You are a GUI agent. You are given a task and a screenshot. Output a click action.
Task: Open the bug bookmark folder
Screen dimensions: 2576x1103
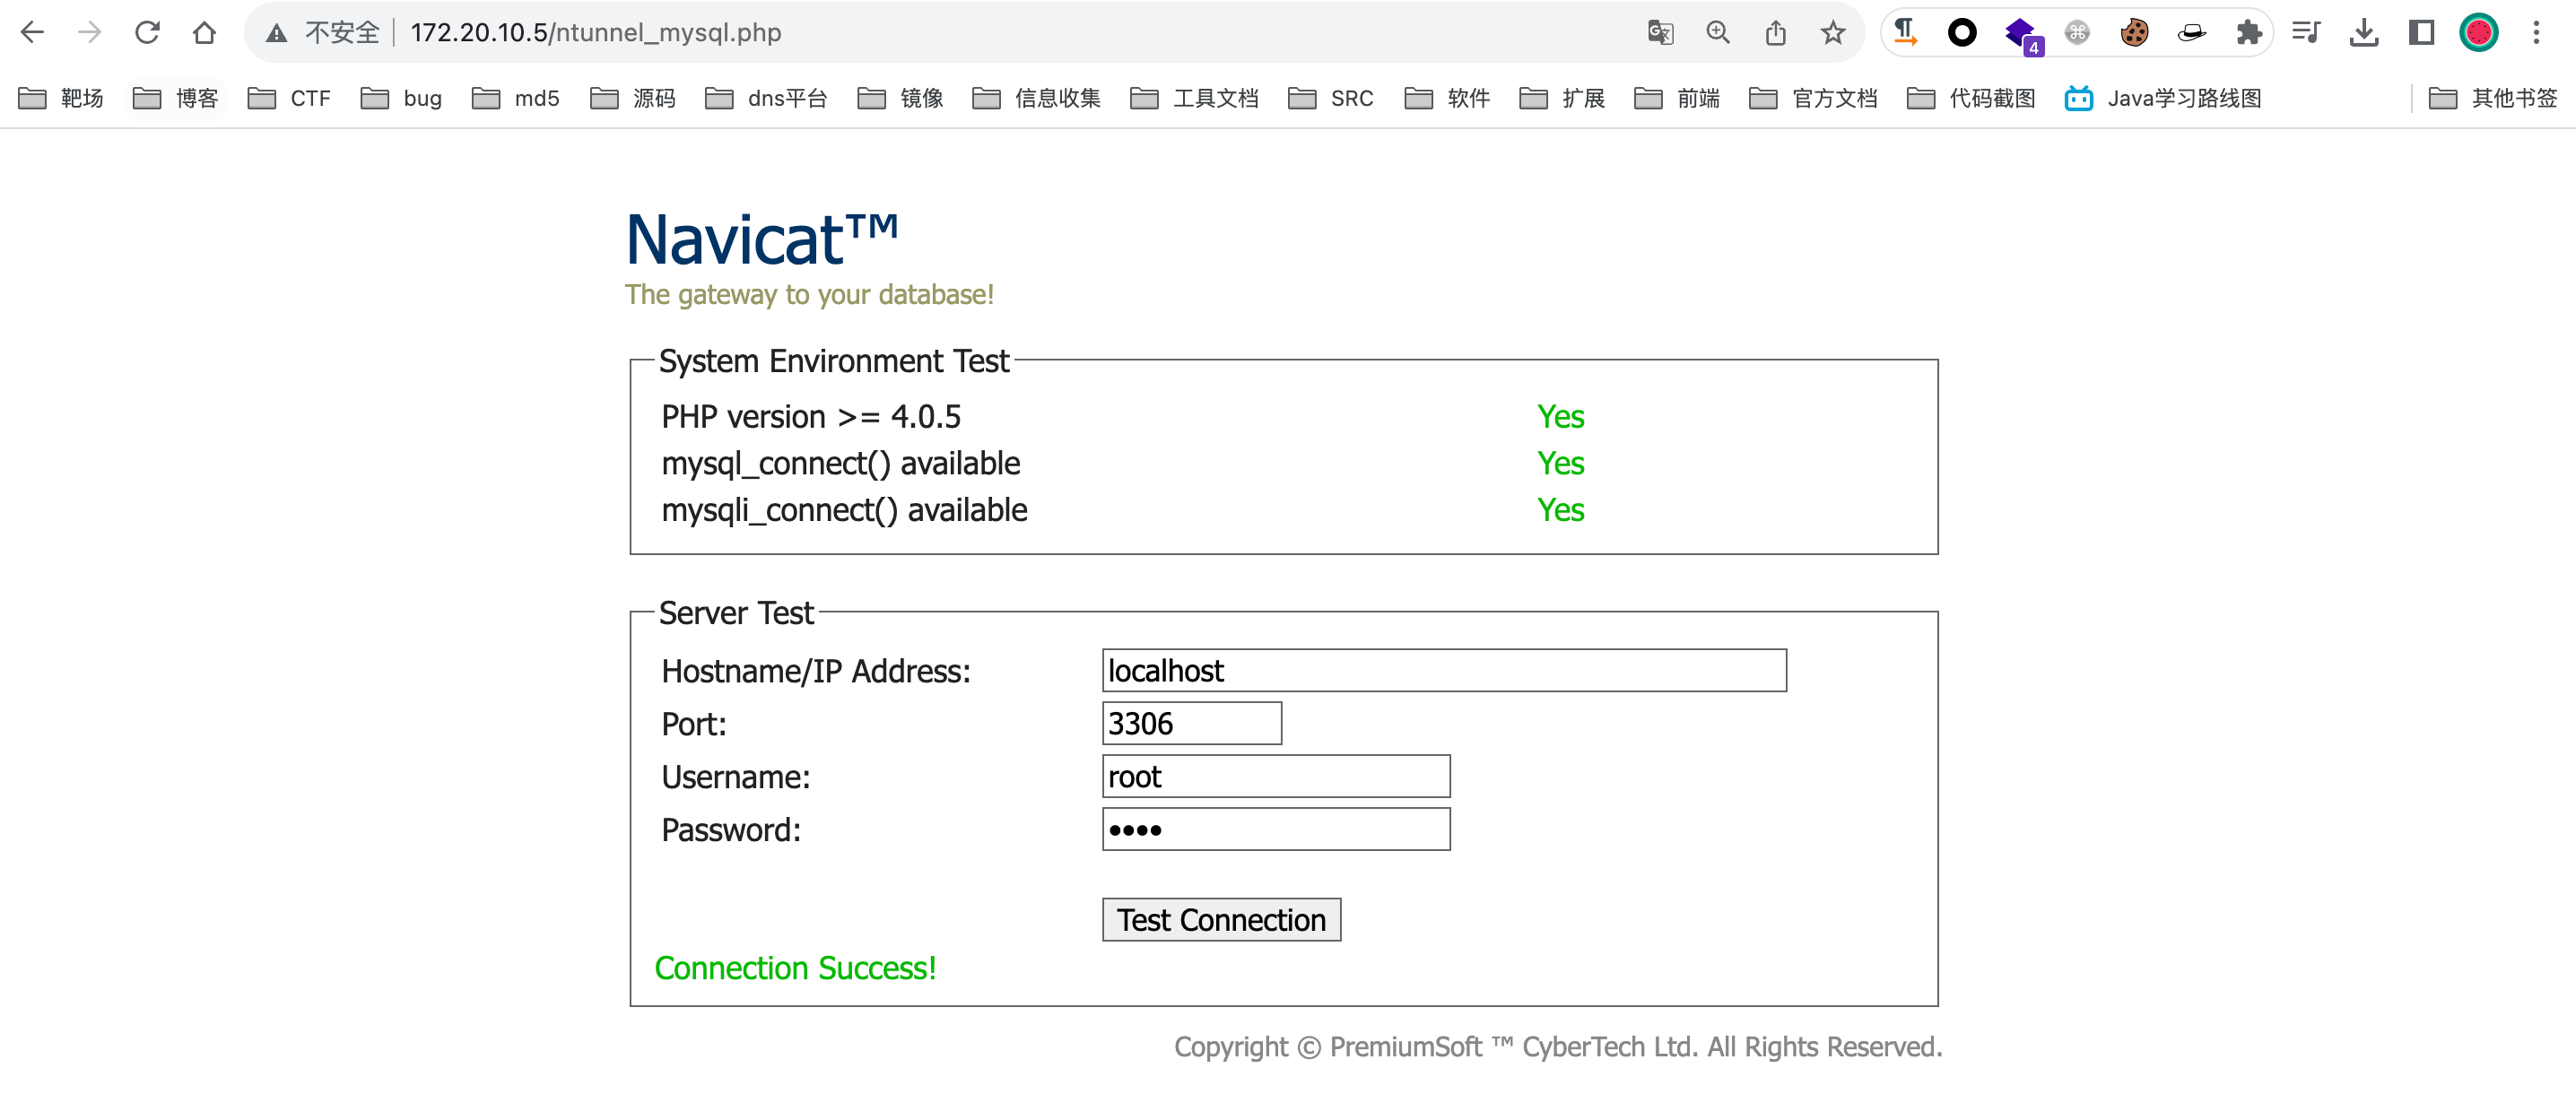(x=401, y=98)
